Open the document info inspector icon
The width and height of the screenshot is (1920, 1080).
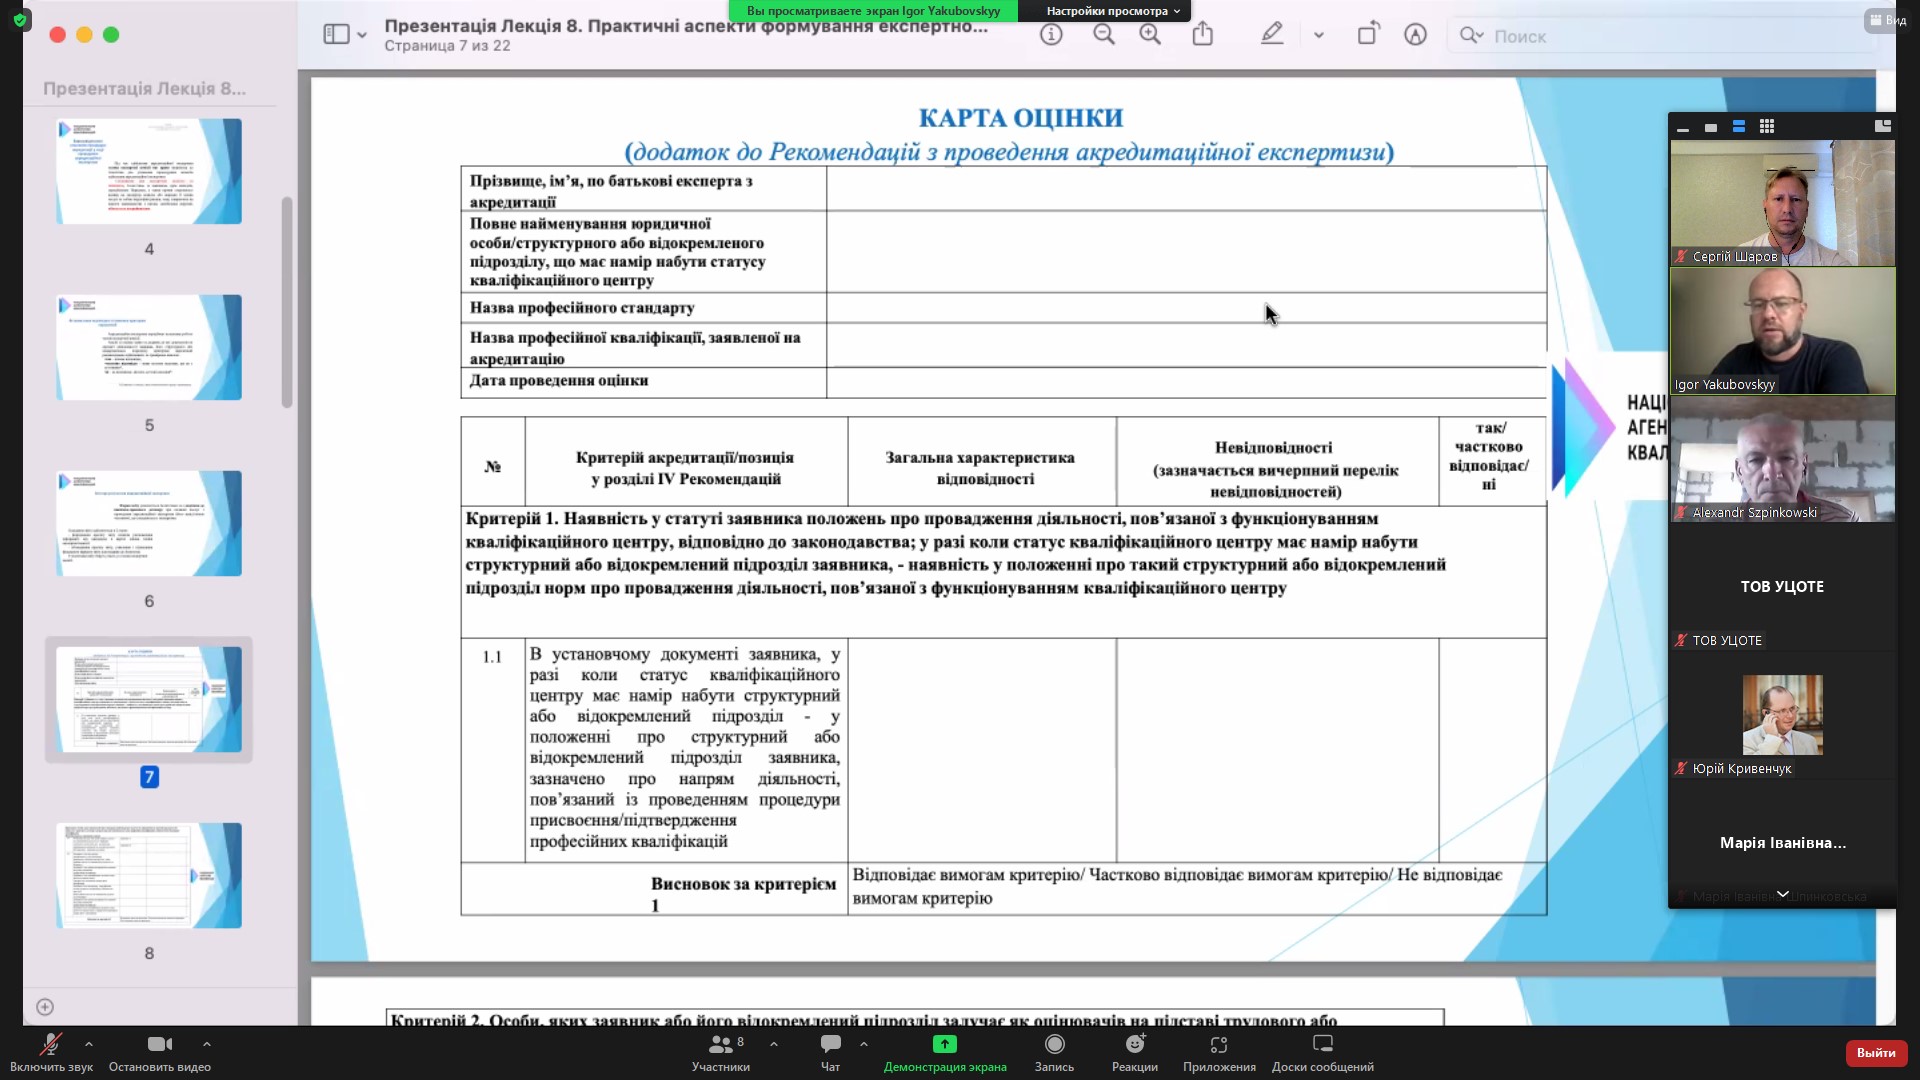1051,35
